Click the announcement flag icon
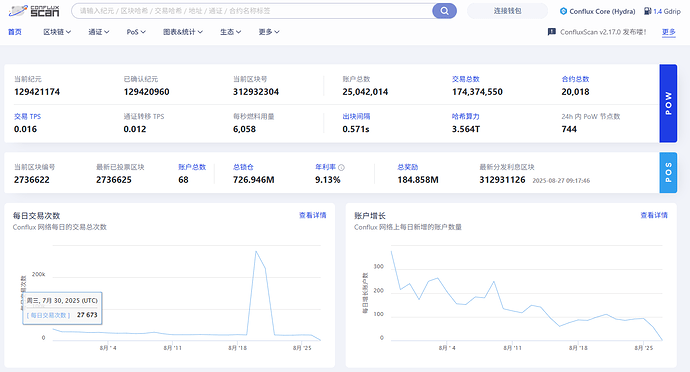The image size is (690, 372). 551,32
